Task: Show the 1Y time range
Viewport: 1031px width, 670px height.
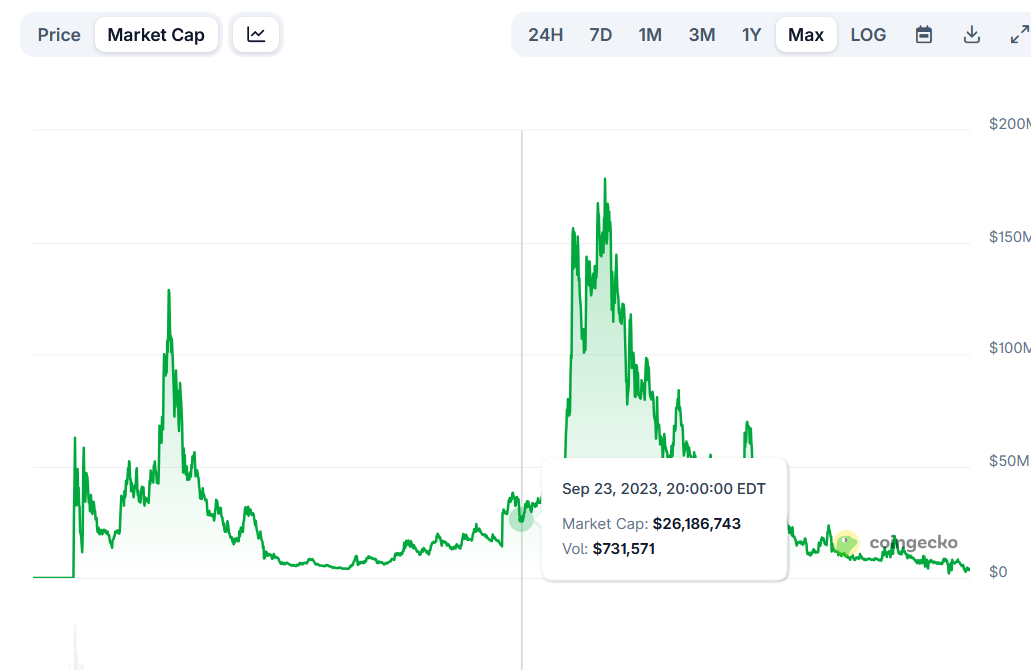Action: (x=751, y=35)
